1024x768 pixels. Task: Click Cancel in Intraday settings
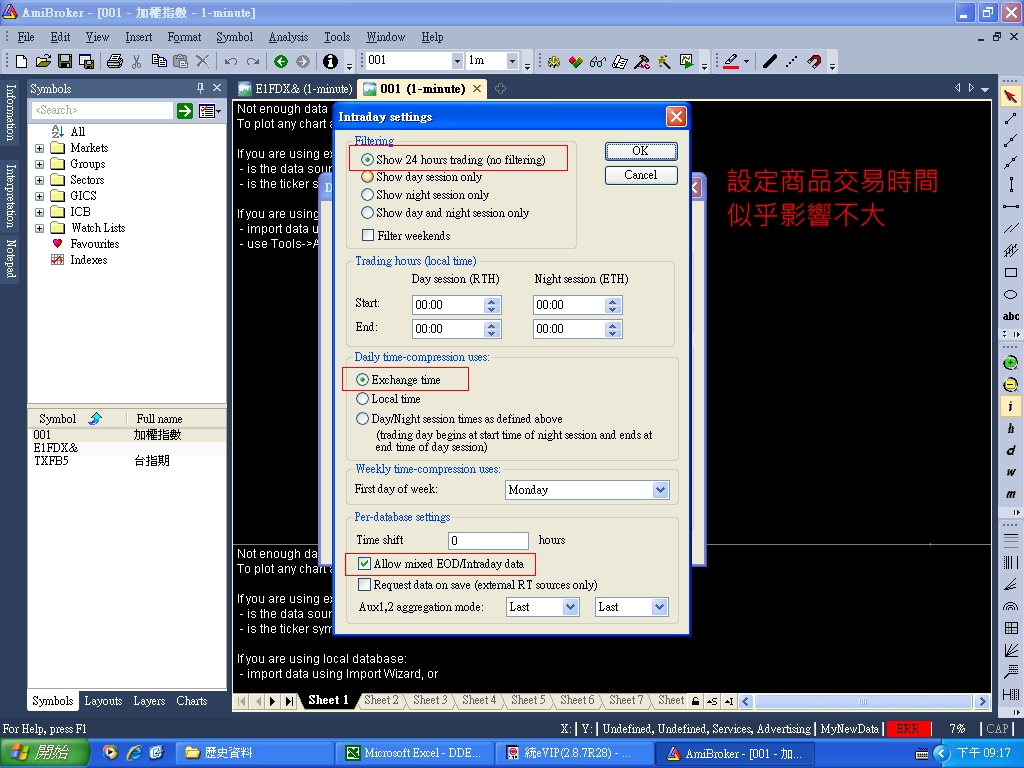point(641,175)
